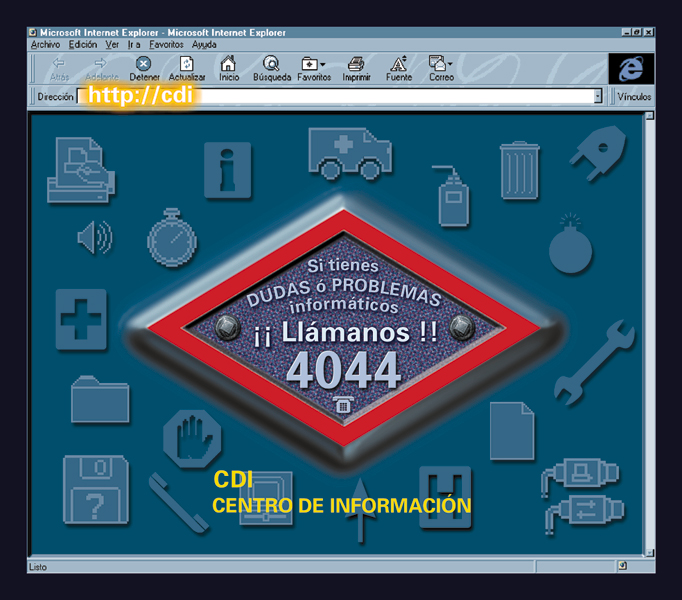The image size is (682, 600).
Task: Expand the Dirección address bar dropdown arrow
Action: point(598,97)
